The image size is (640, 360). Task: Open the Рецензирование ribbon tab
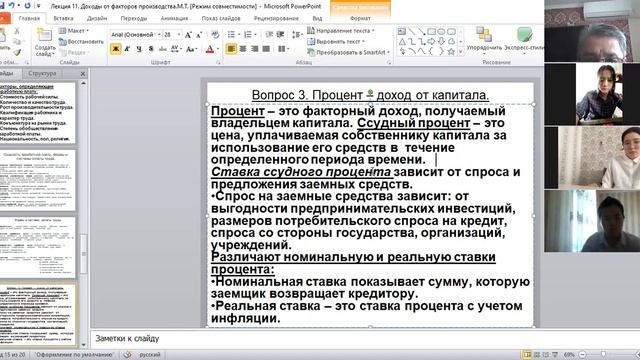[x=276, y=18]
